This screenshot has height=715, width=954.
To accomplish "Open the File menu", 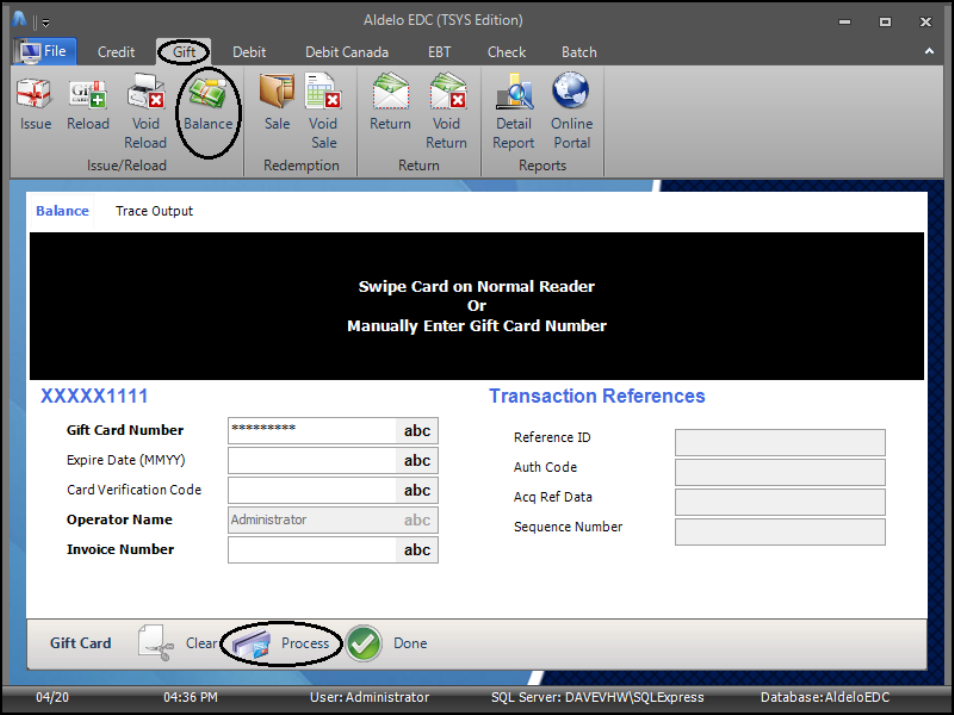I will (x=44, y=51).
